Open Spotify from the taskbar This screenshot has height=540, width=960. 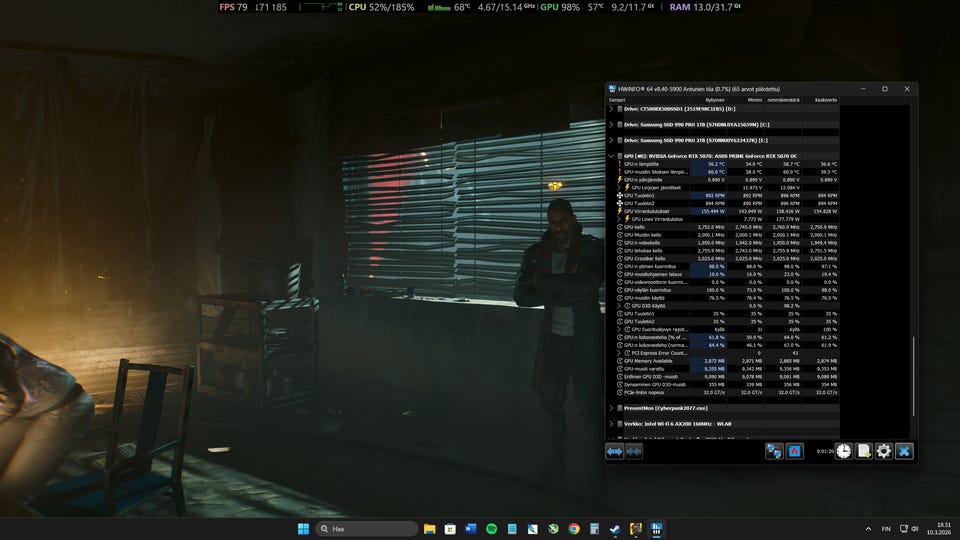pyautogui.click(x=492, y=529)
